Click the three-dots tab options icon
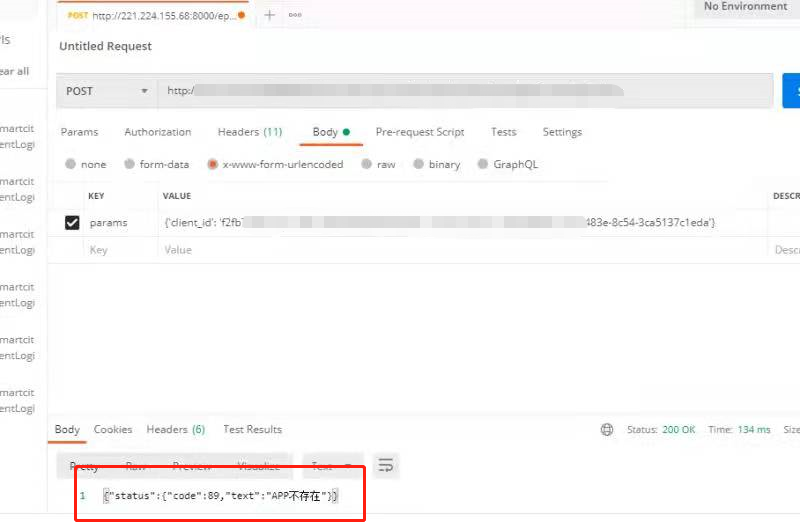 click(x=295, y=15)
